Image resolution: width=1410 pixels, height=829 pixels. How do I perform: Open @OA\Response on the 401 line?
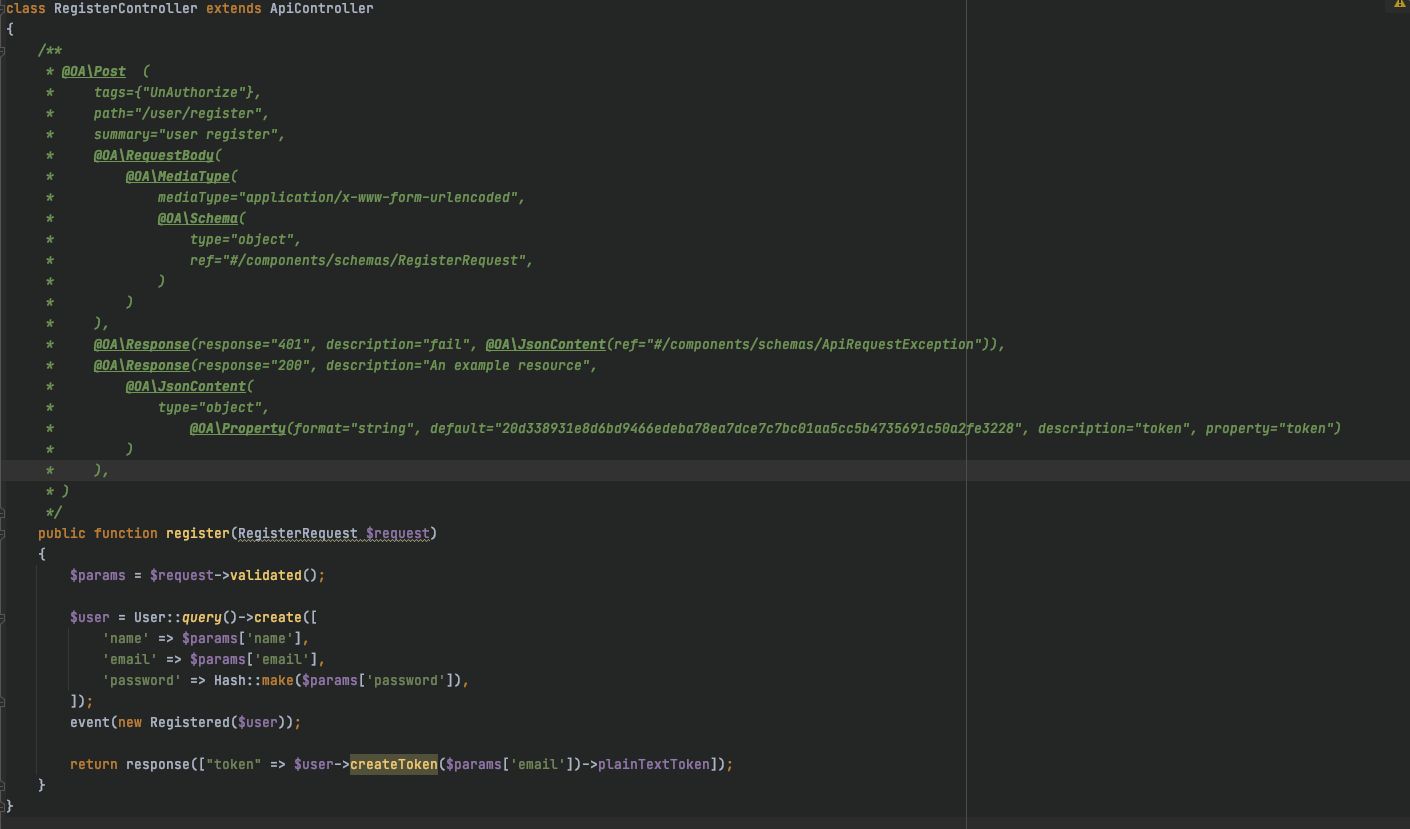pos(142,344)
